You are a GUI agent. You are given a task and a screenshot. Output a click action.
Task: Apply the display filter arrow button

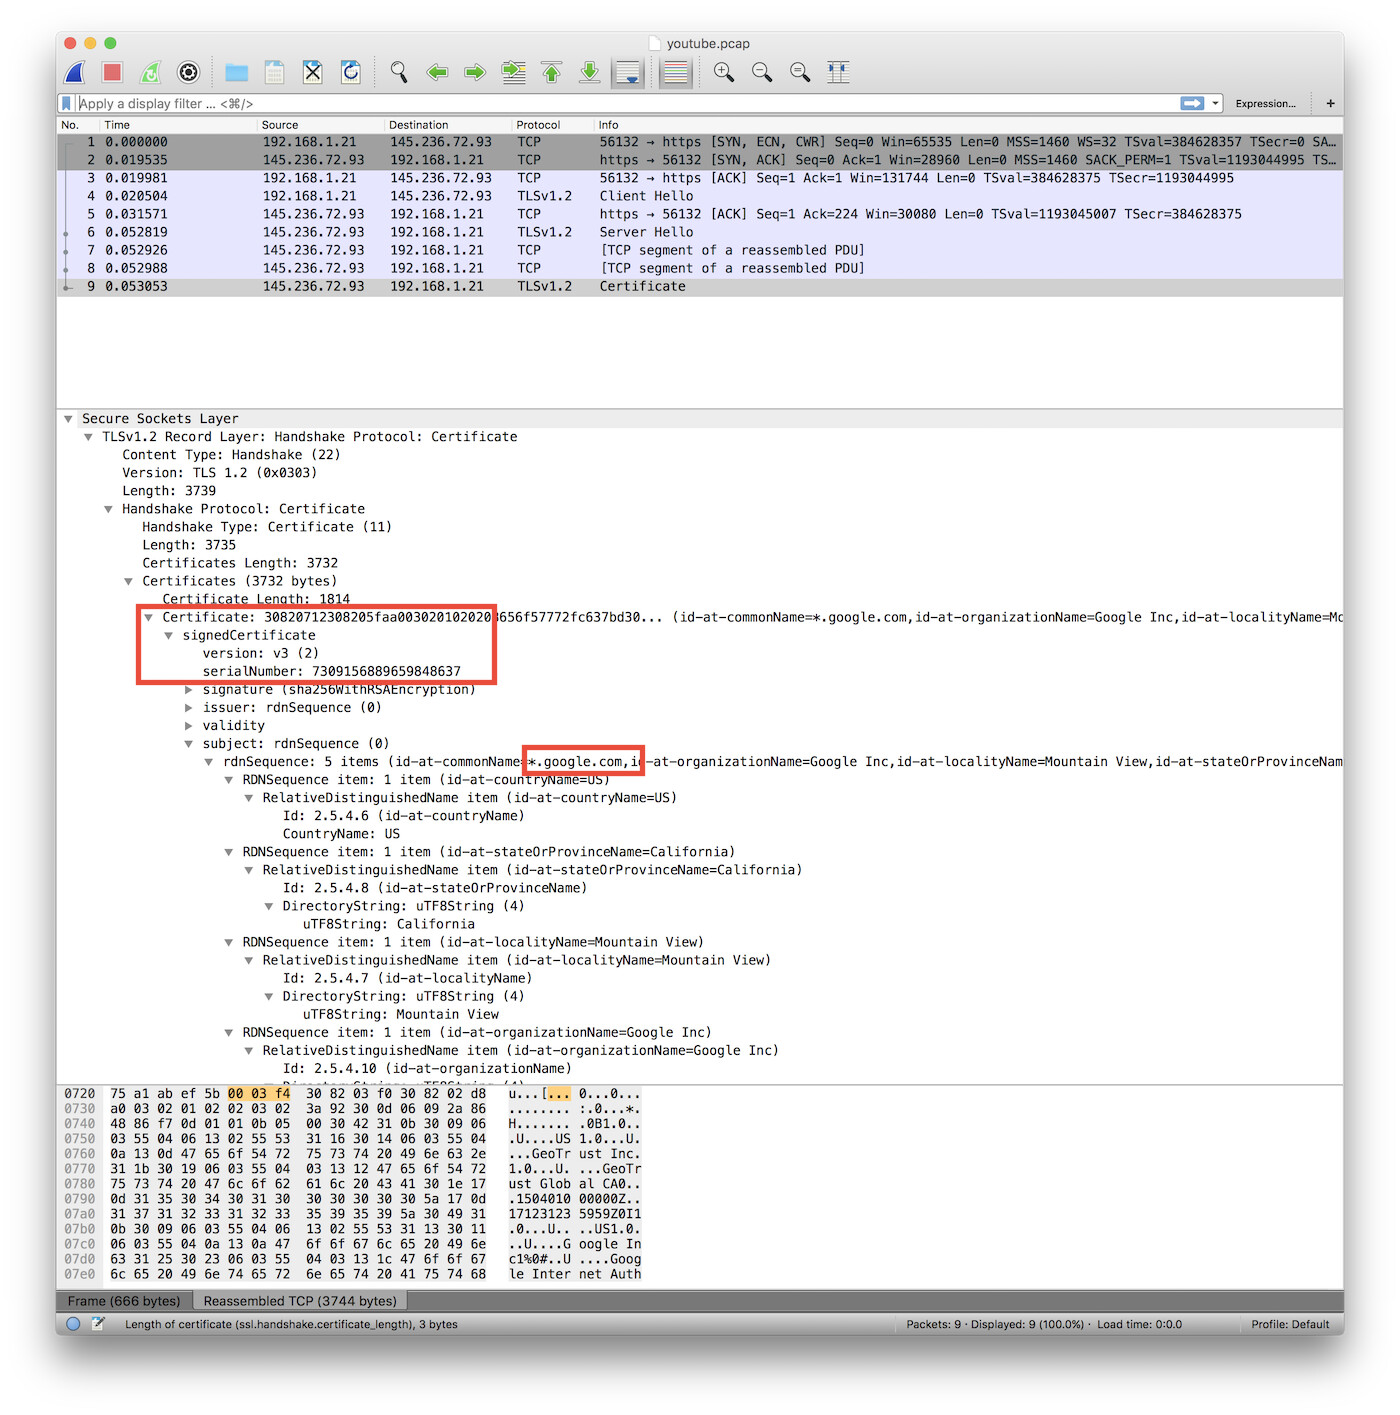coord(1192,103)
